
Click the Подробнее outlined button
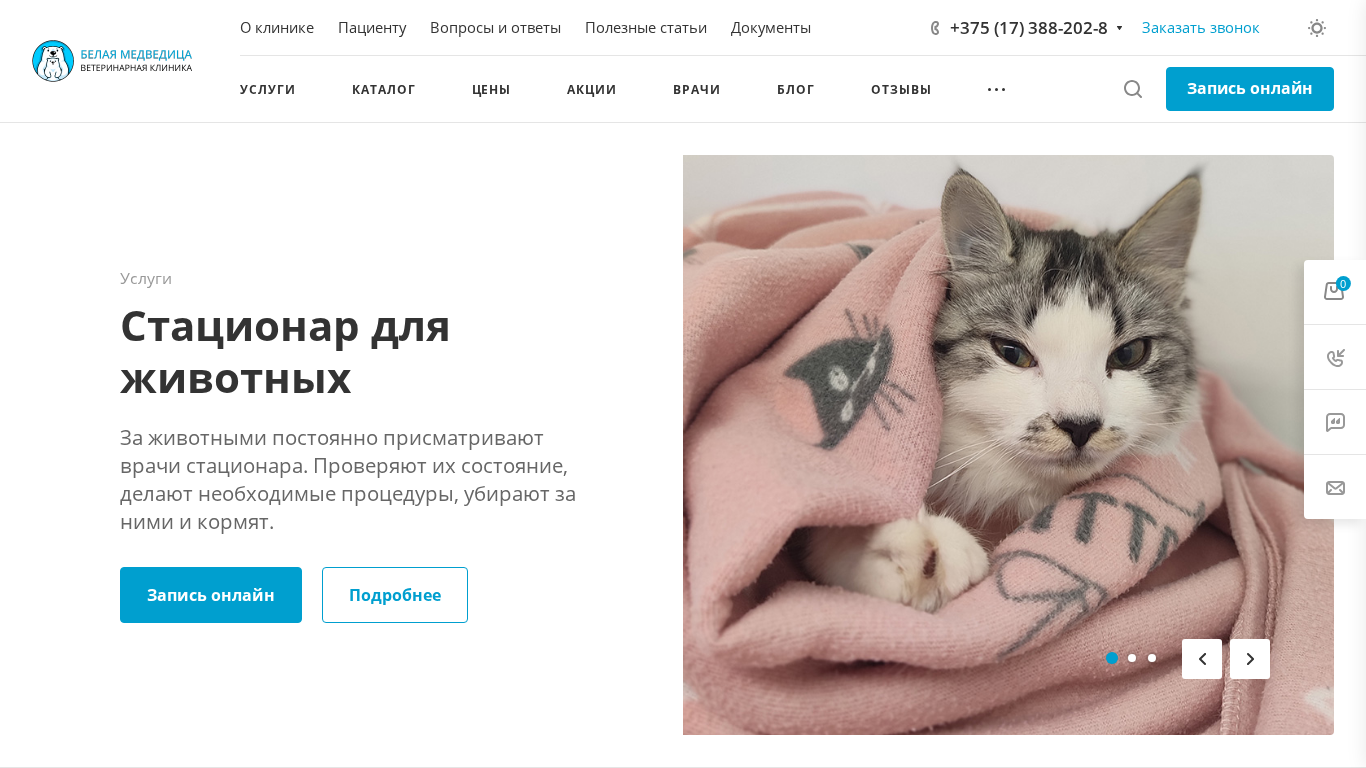[395, 595]
